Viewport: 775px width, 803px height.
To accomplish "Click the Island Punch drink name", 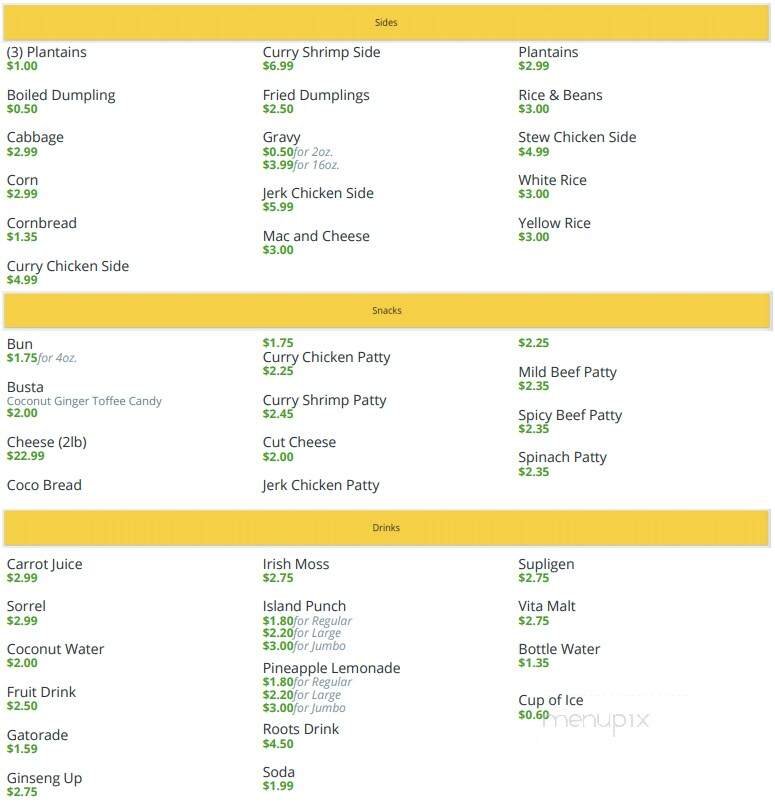I will (x=304, y=606).
